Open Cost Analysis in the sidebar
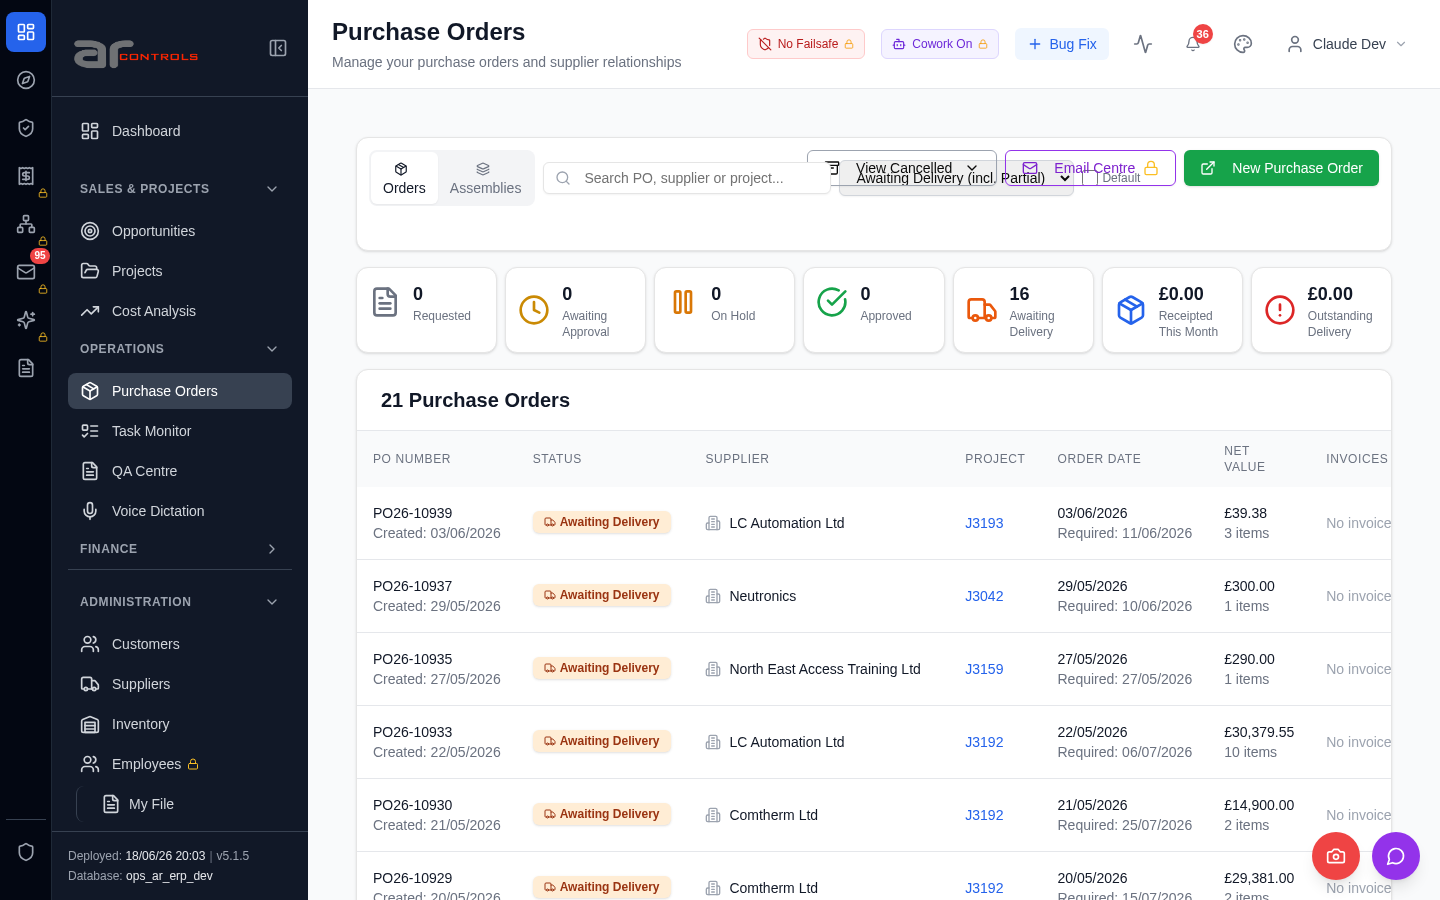Screen dimensions: 1440x900 point(180,311)
